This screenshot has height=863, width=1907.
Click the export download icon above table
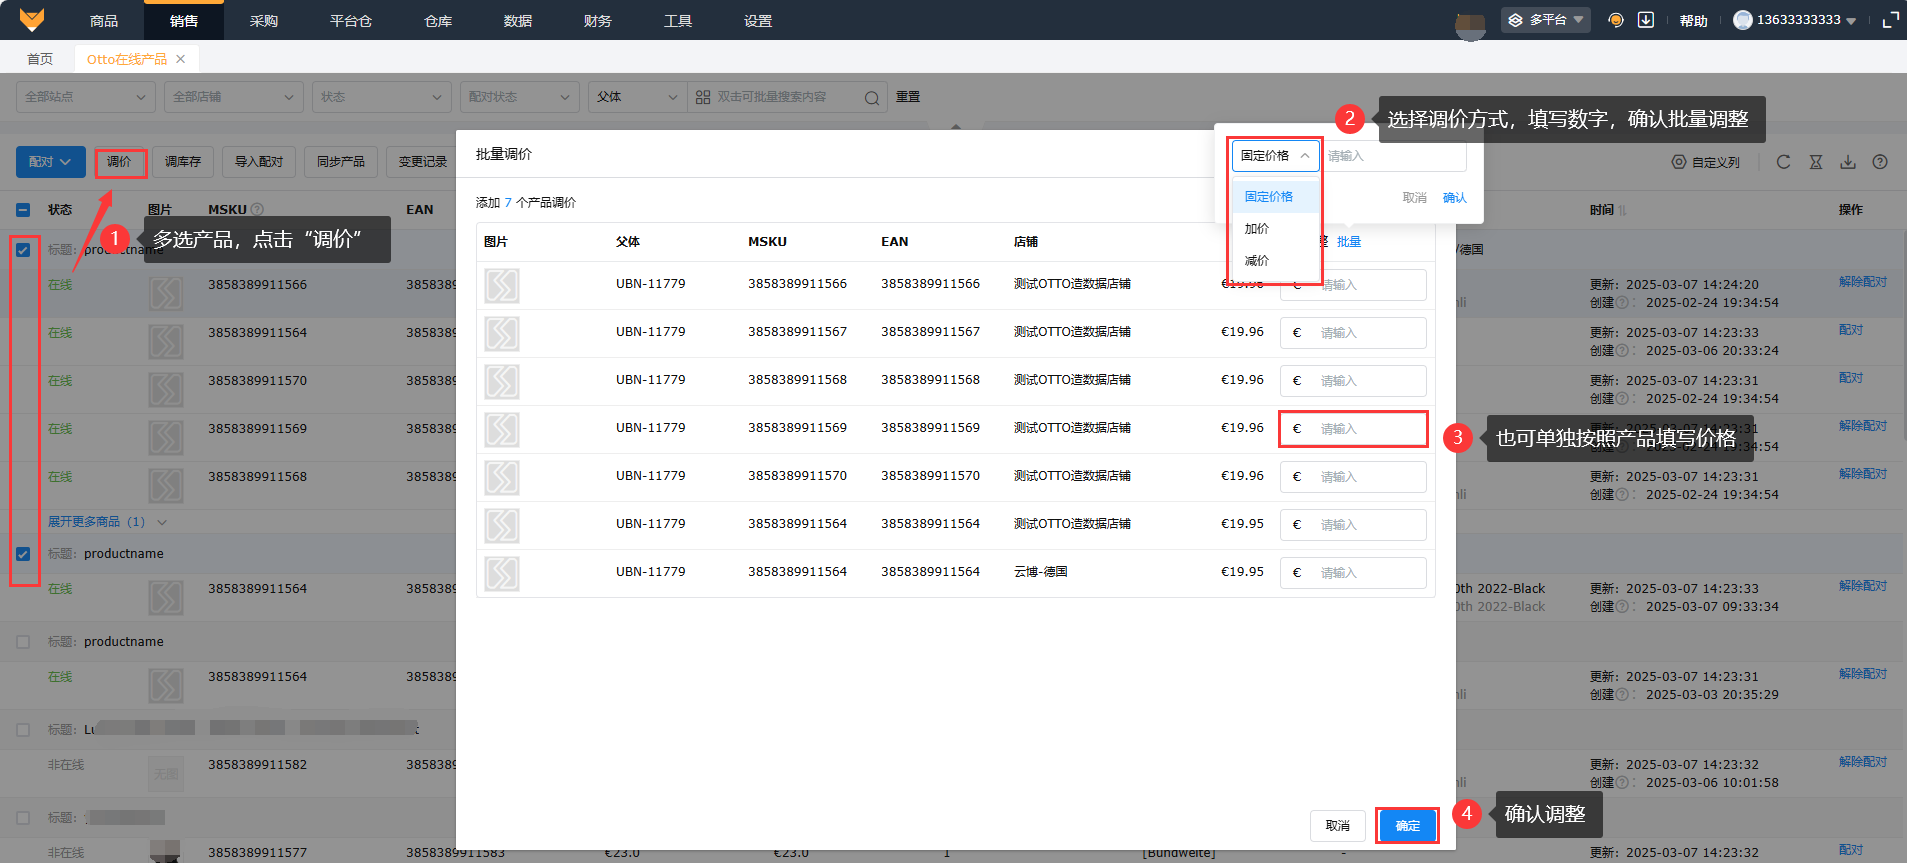1848,162
